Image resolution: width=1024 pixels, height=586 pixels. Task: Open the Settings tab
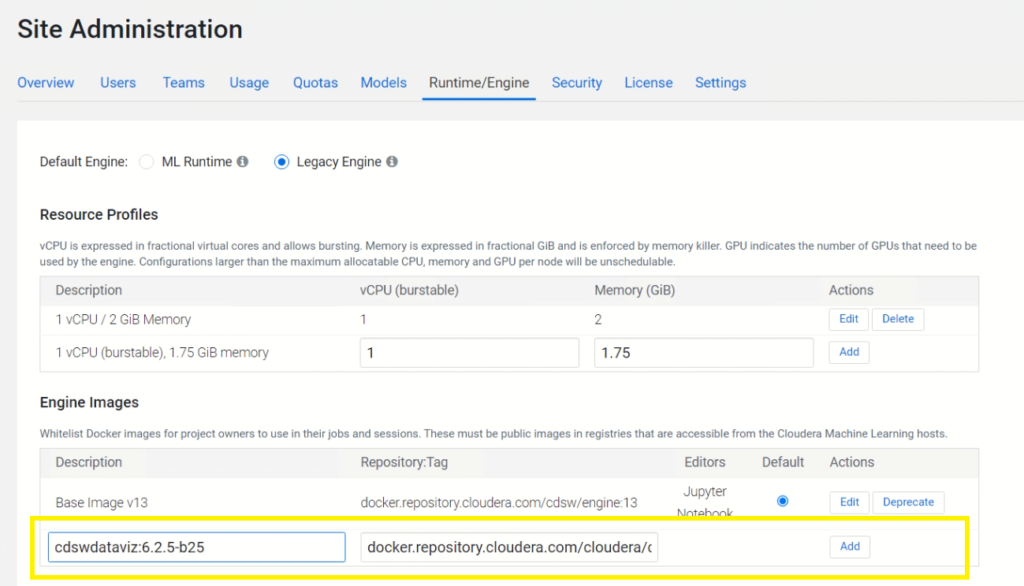pos(720,83)
